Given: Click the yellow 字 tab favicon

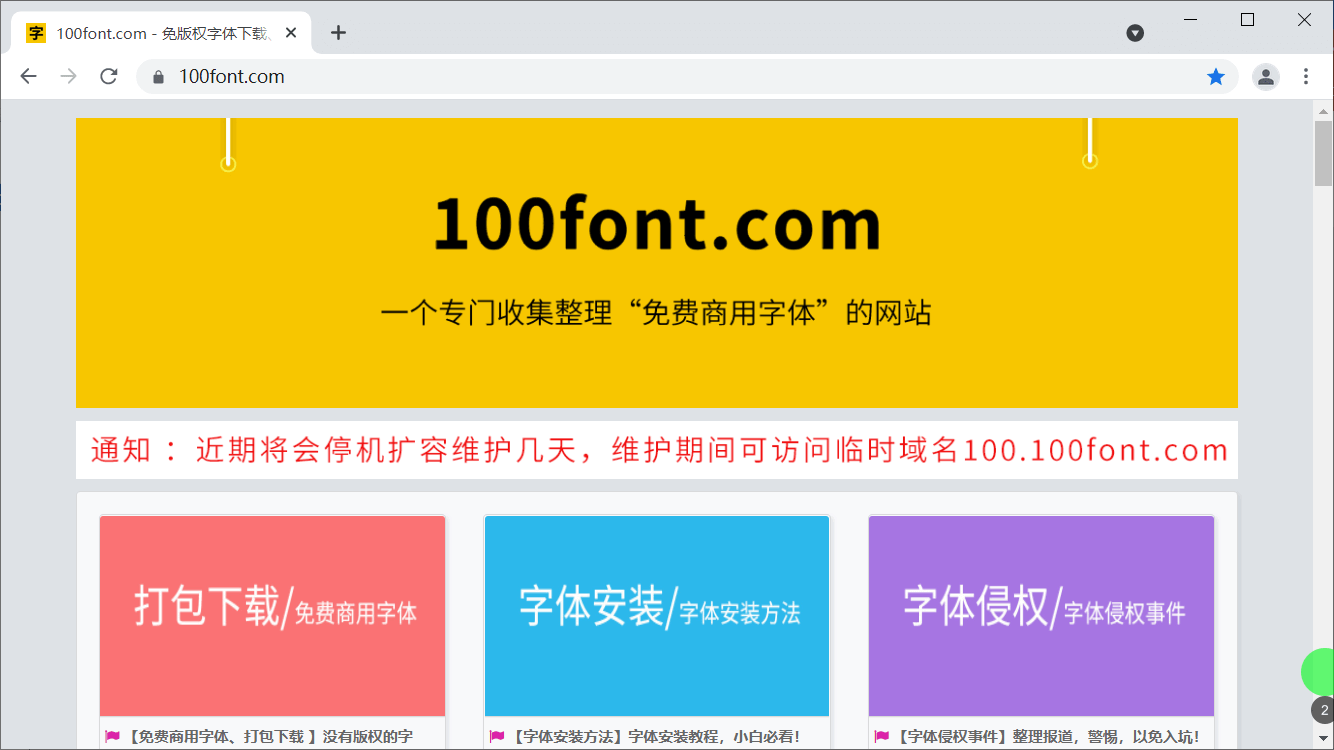Looking at the screenshot, I should tap(36, 33).
